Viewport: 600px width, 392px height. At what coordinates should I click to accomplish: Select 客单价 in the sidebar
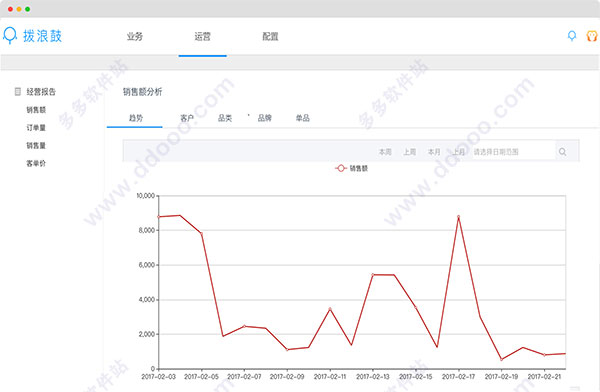[x=36, y=163]
